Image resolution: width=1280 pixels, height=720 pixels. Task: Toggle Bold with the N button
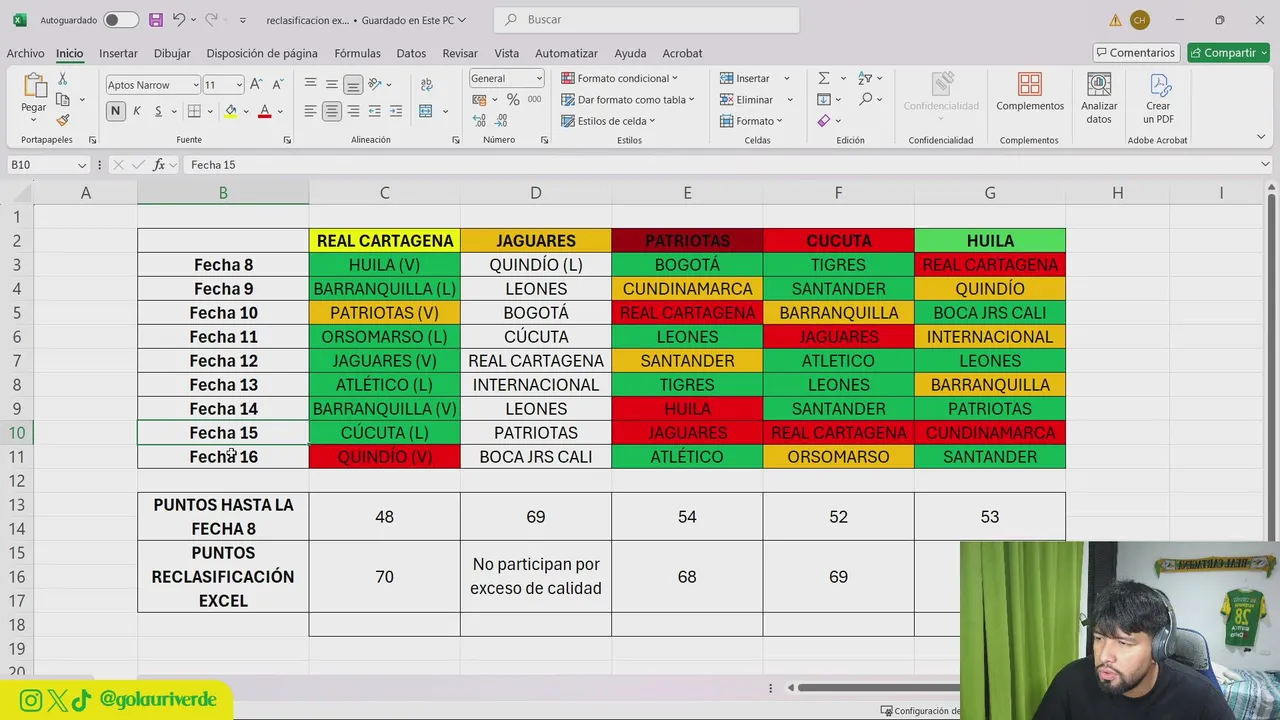pyautogui.click(x=116, y=111)
